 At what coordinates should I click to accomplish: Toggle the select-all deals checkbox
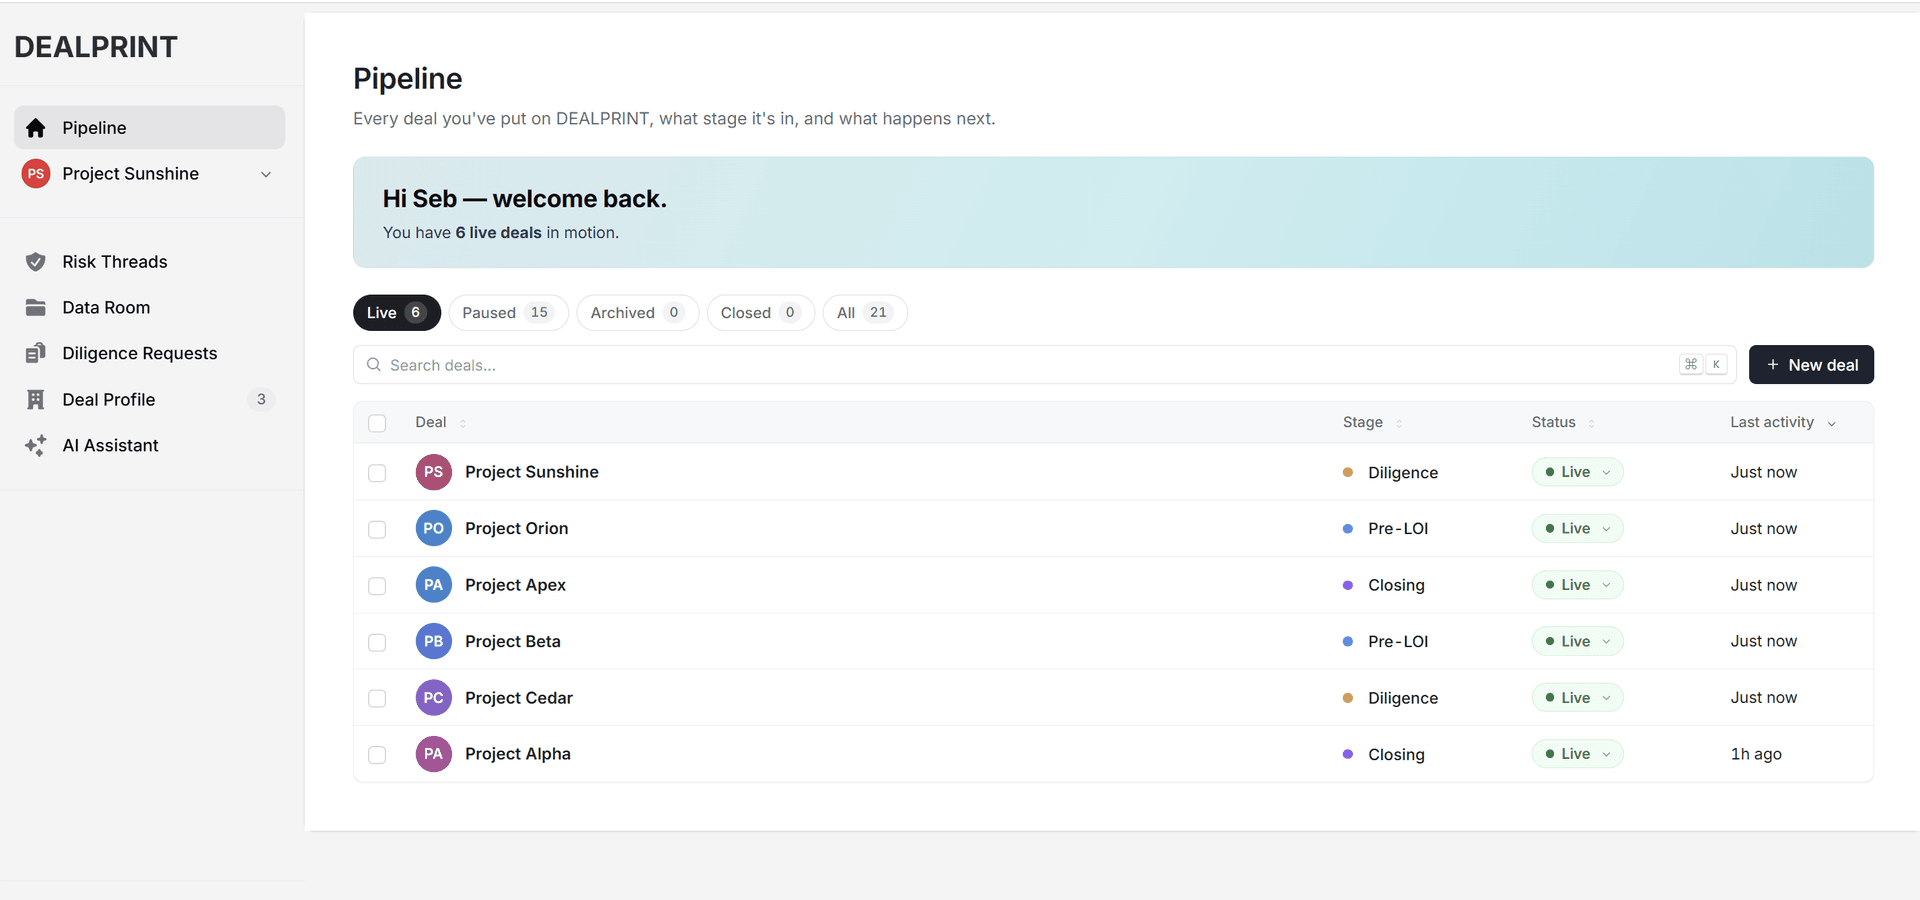377,423
